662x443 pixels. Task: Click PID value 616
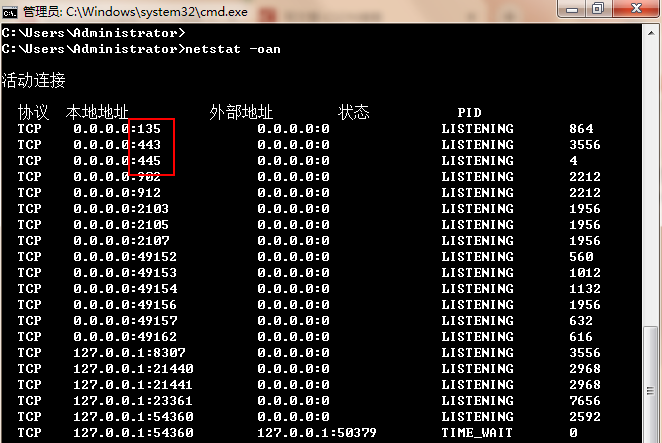click(x=581, y=337)
